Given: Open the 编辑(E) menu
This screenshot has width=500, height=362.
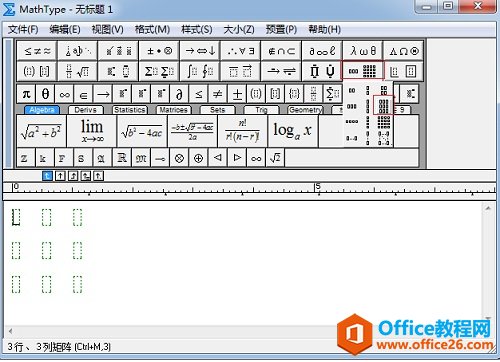Looking at the screenshot, I should coord(64,30).
